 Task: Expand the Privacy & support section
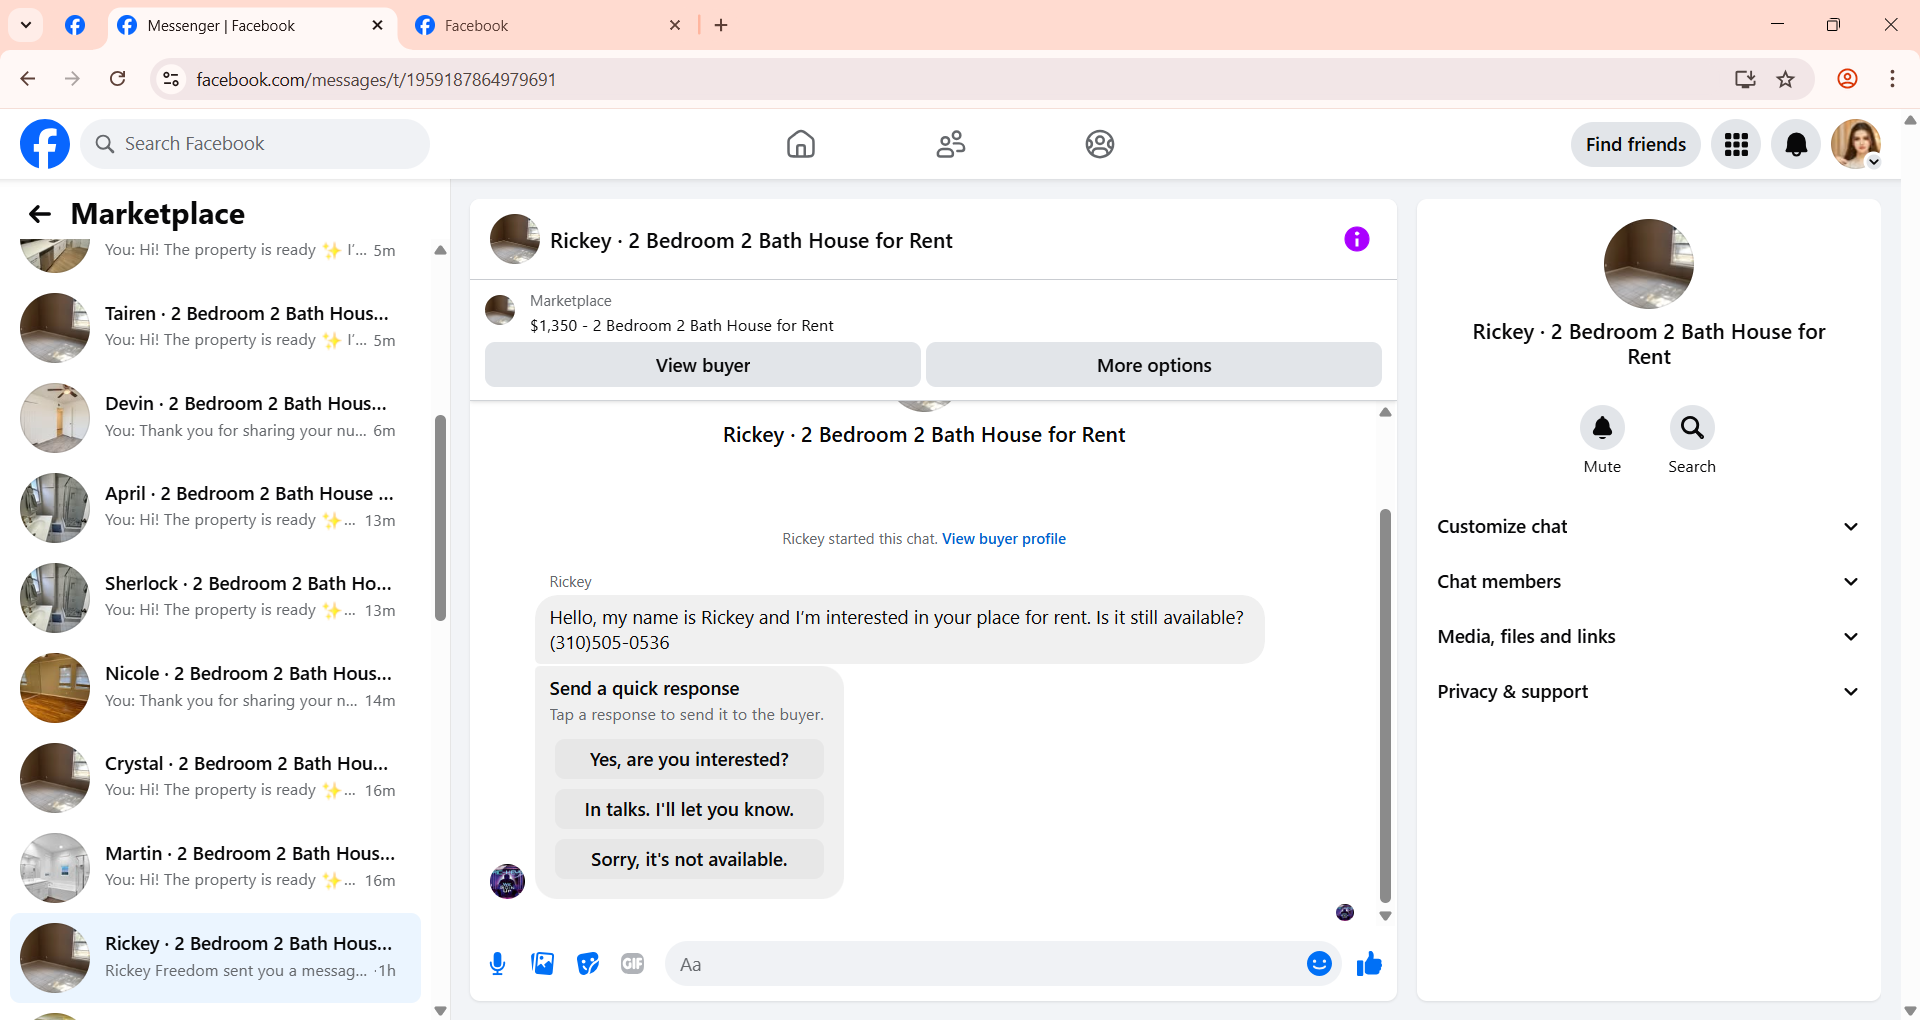click(1648, 692)
